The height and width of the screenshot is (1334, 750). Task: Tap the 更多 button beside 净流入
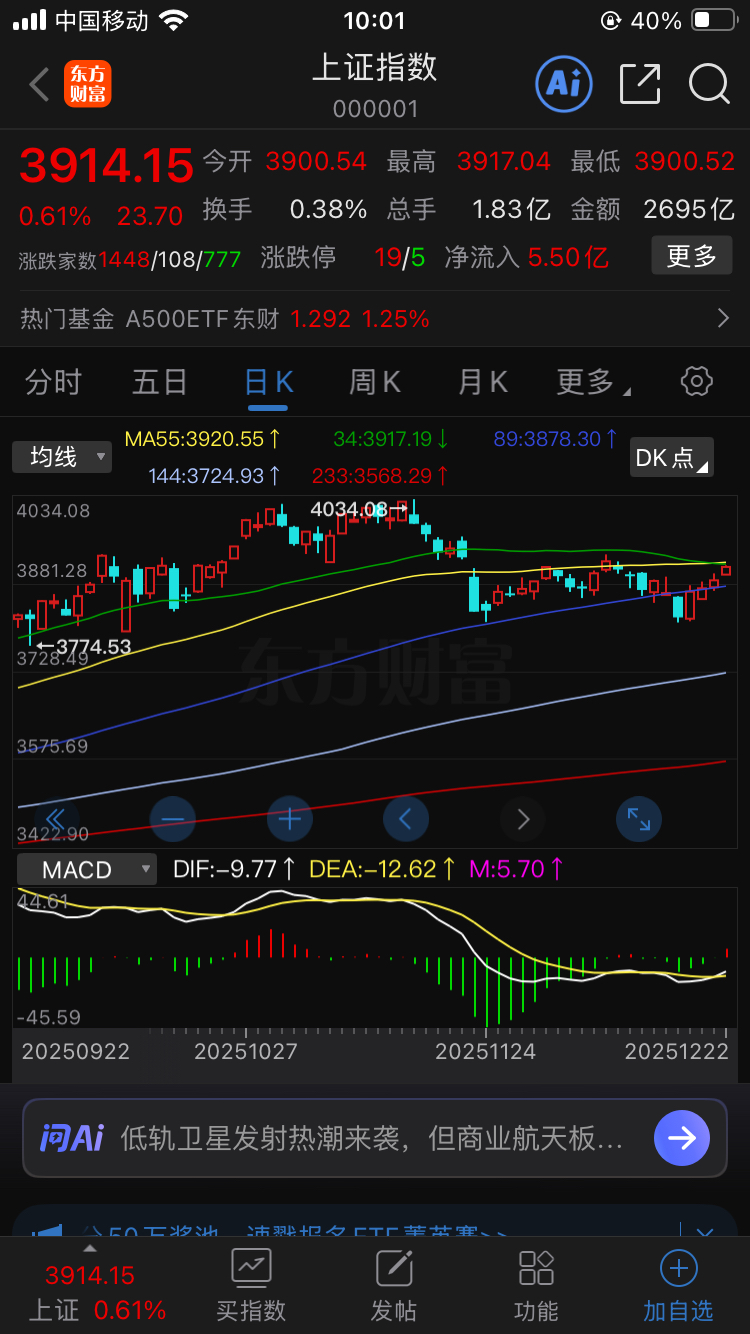point(692,256)
